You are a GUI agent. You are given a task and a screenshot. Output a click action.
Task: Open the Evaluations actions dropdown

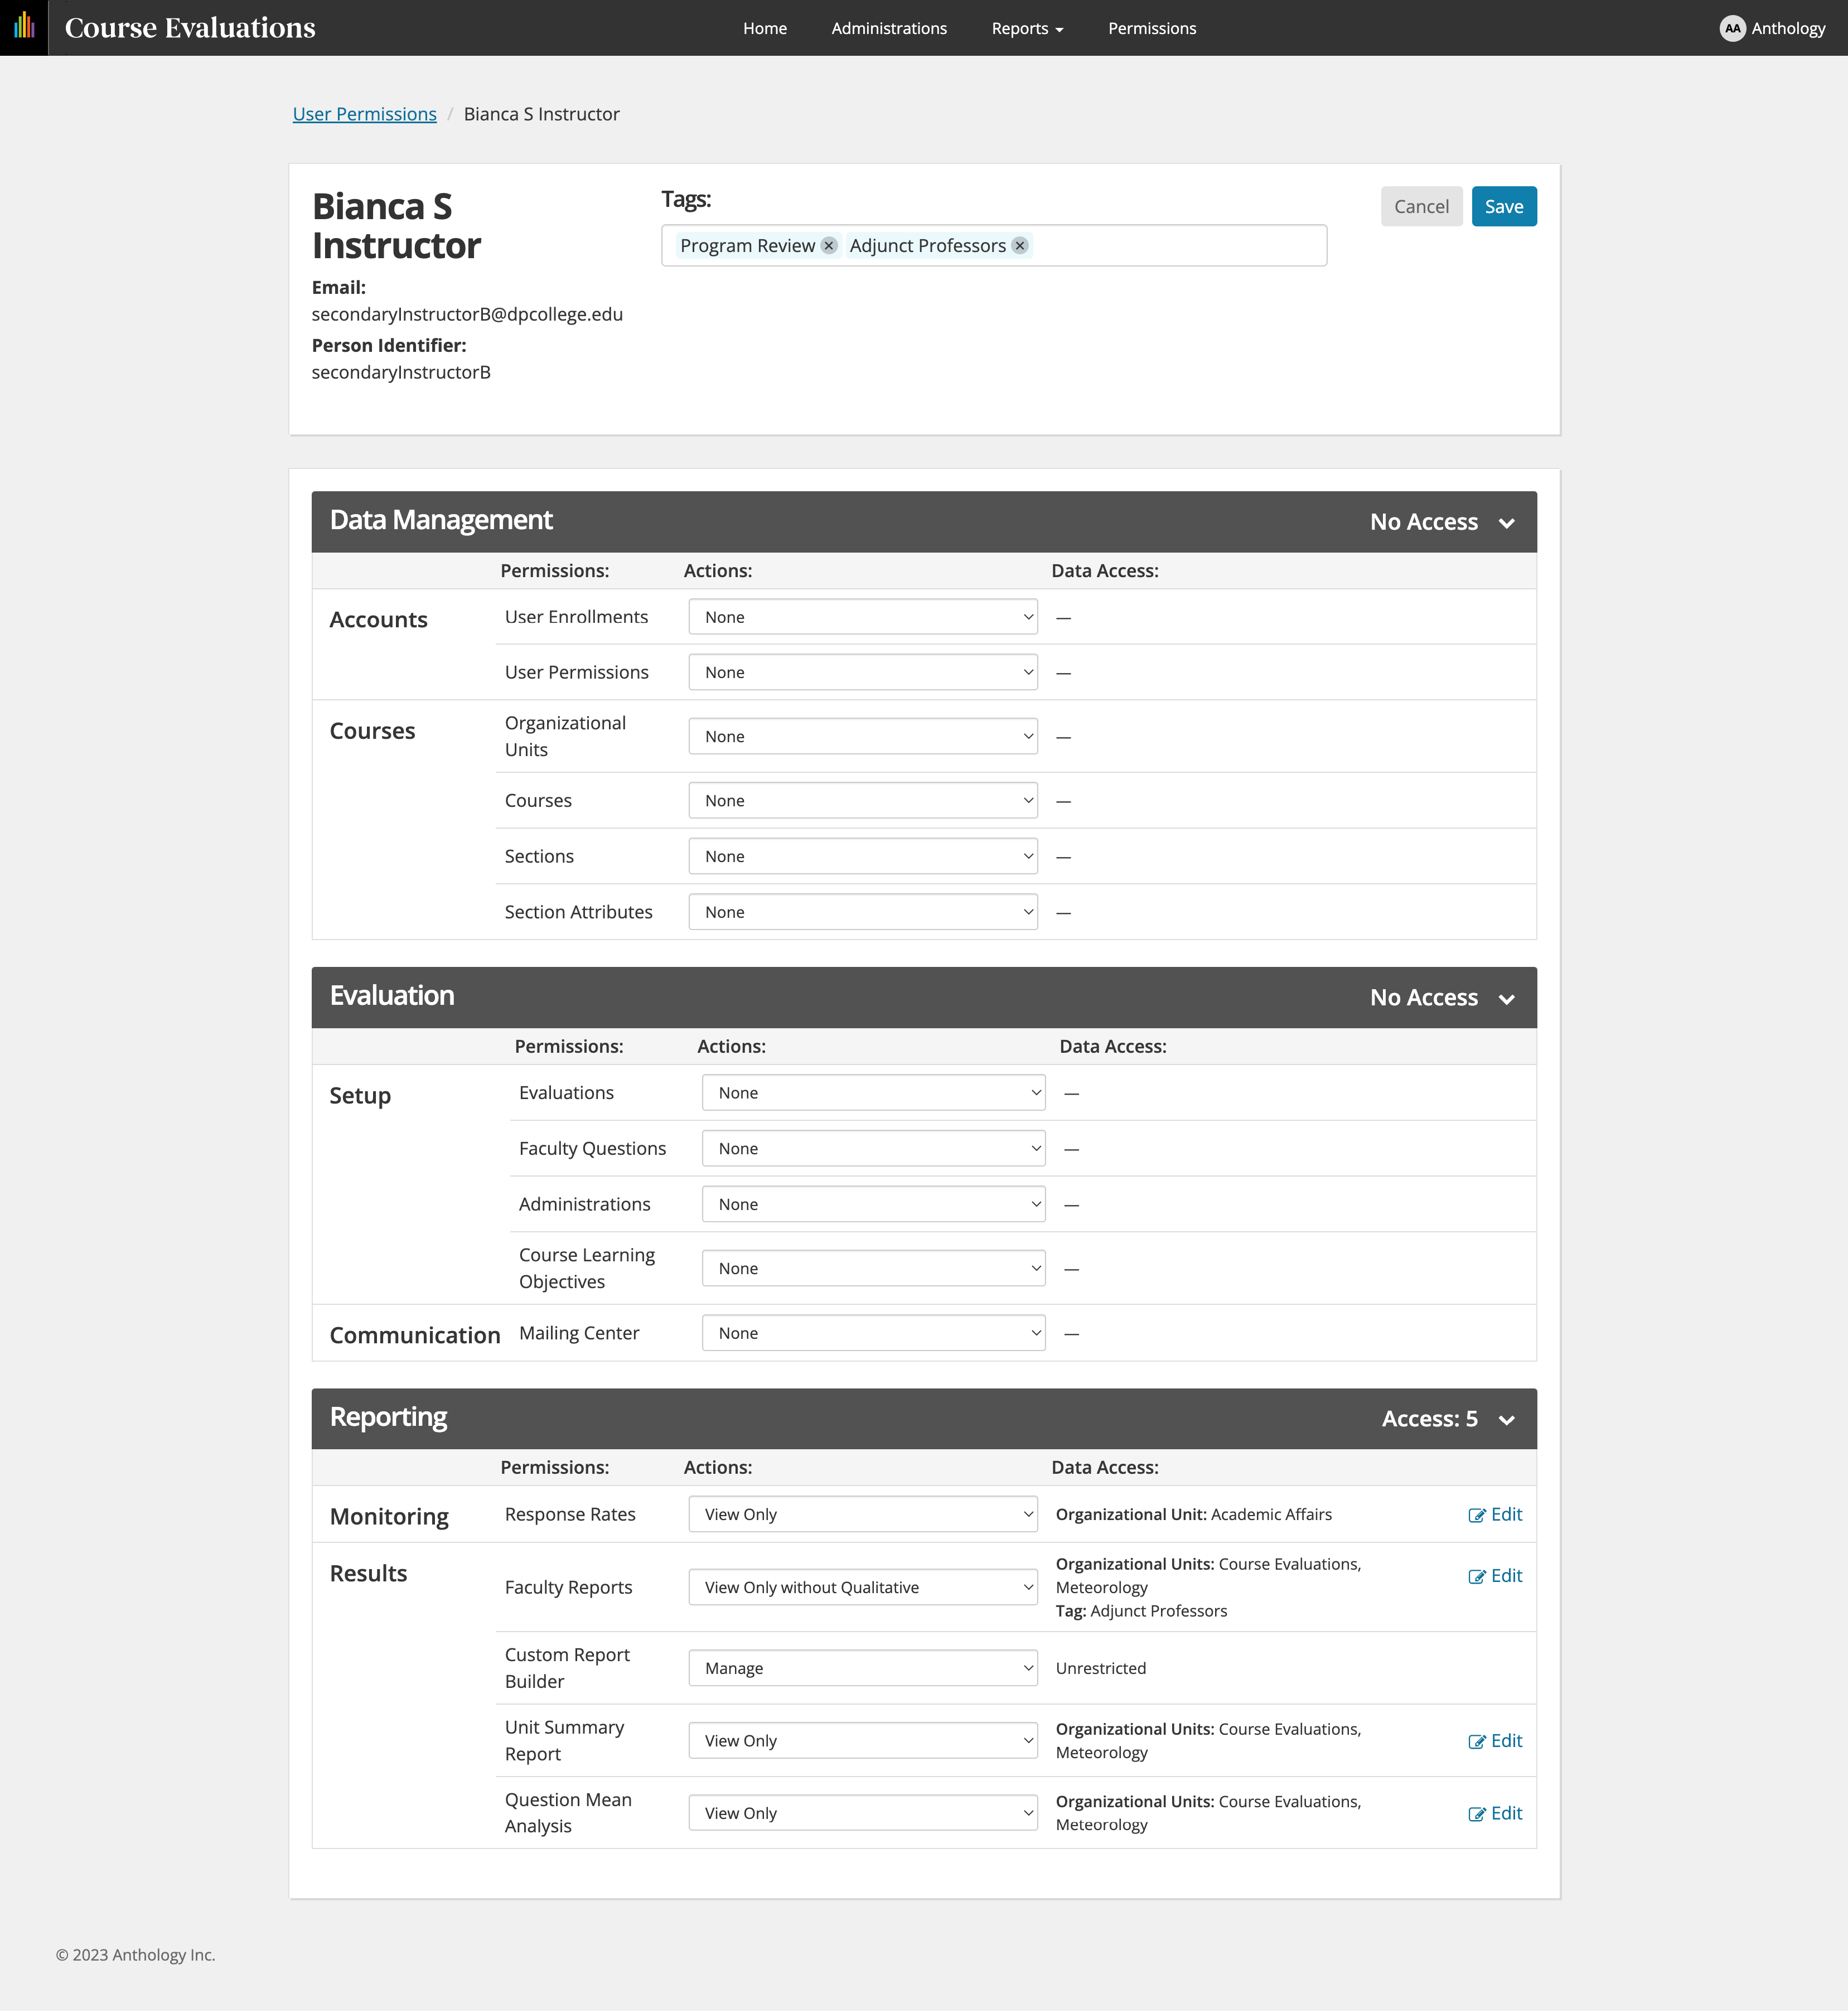[x=874, y=1093]
